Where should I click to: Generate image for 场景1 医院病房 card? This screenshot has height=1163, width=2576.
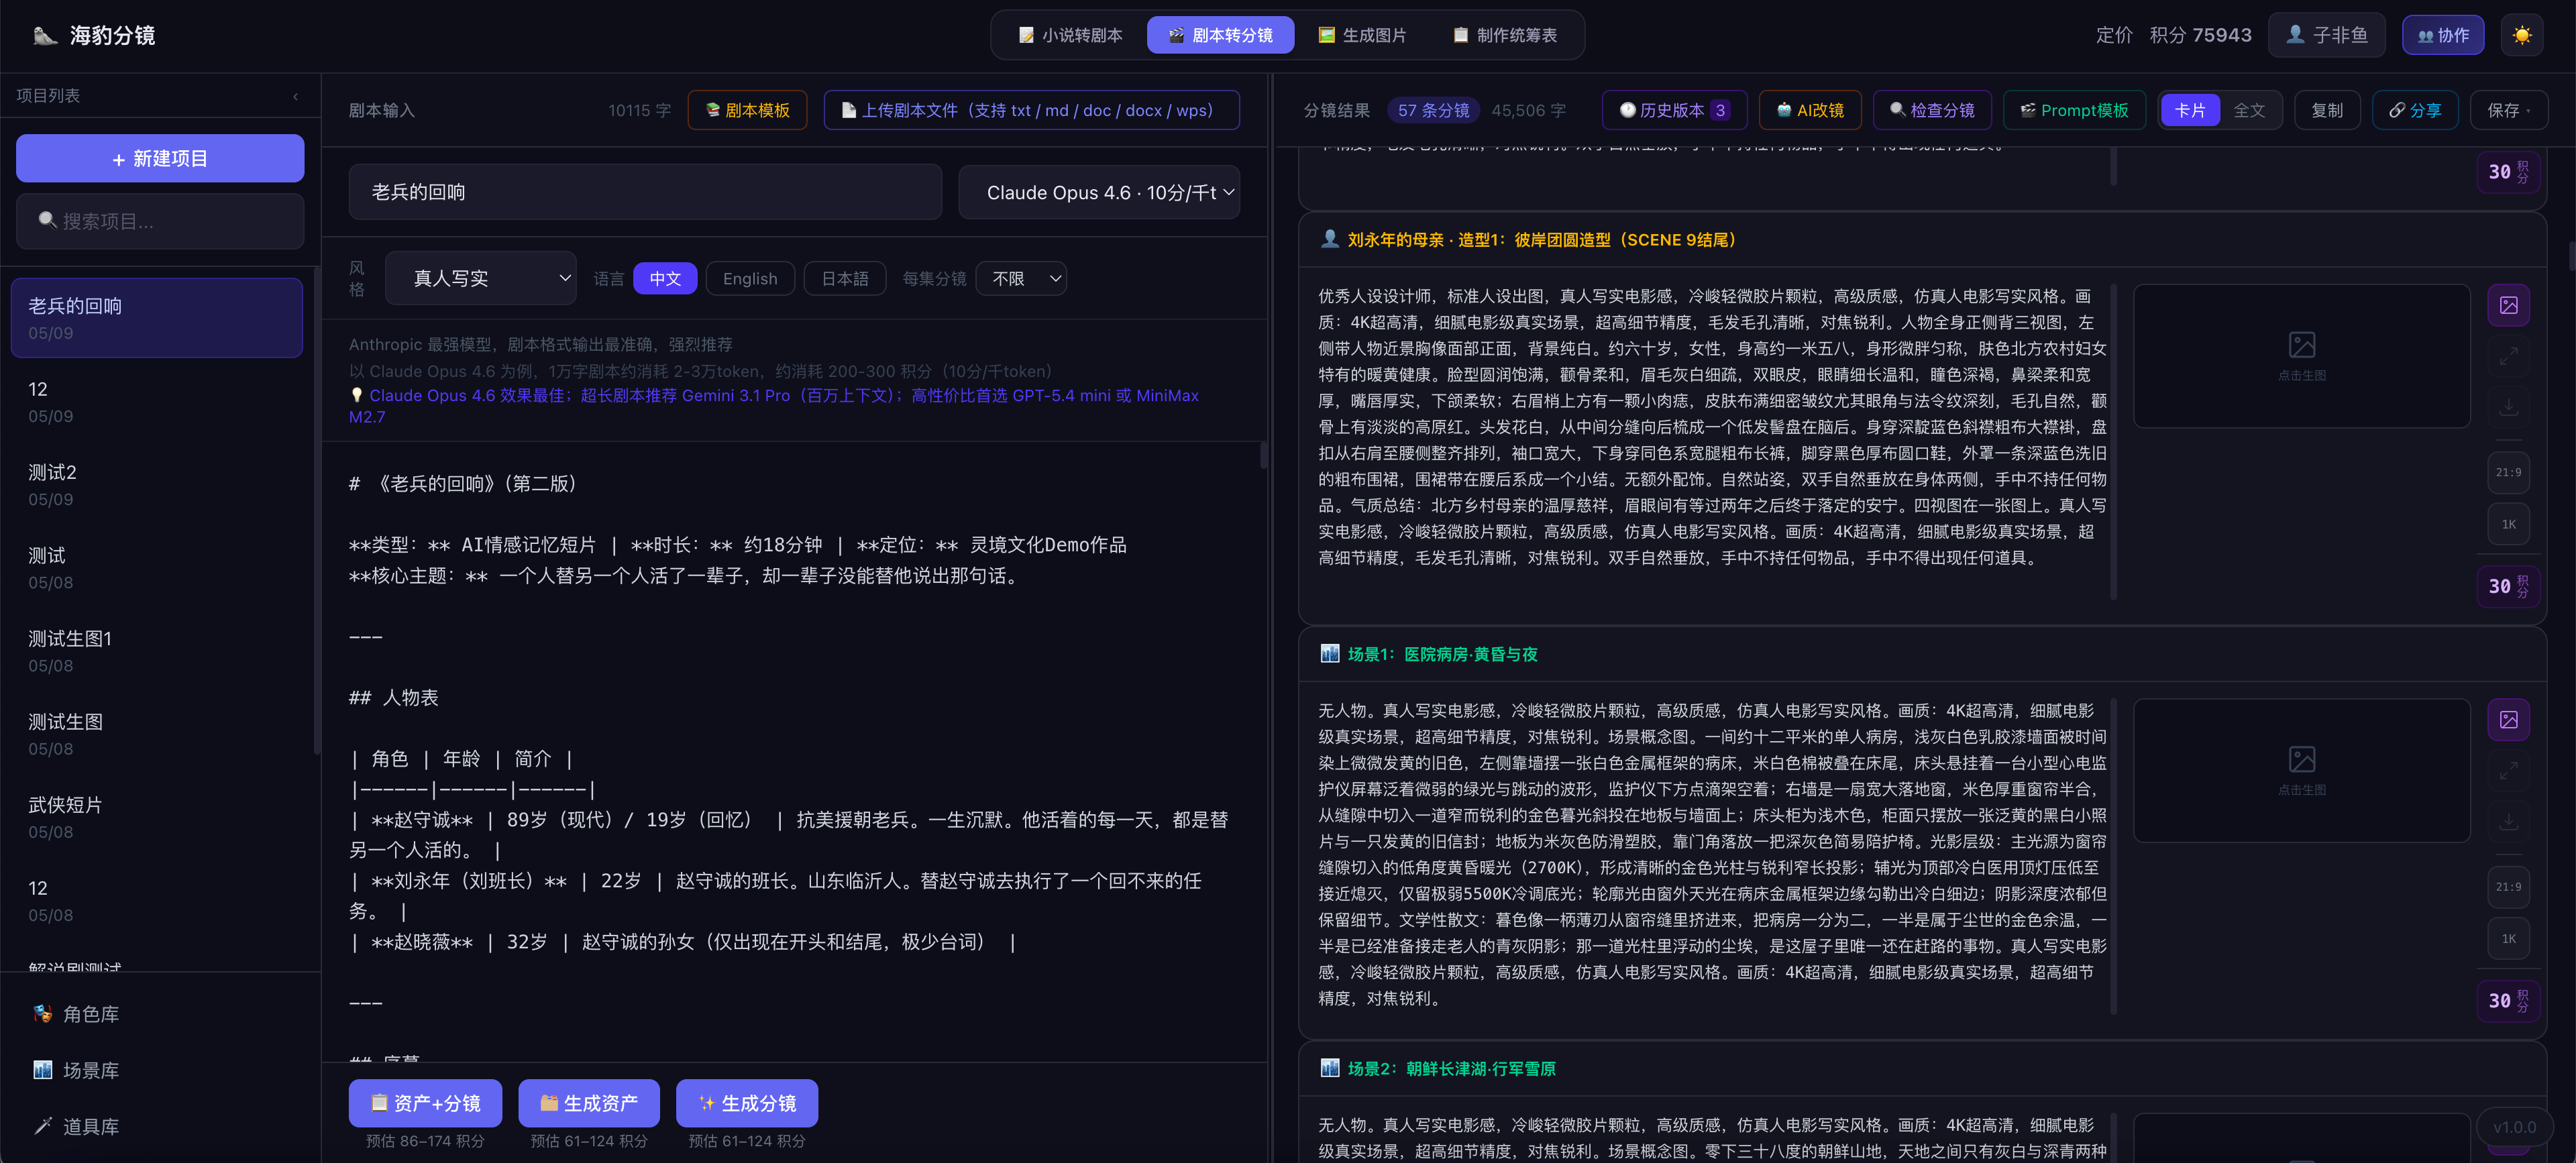[x=2508, y=719]
